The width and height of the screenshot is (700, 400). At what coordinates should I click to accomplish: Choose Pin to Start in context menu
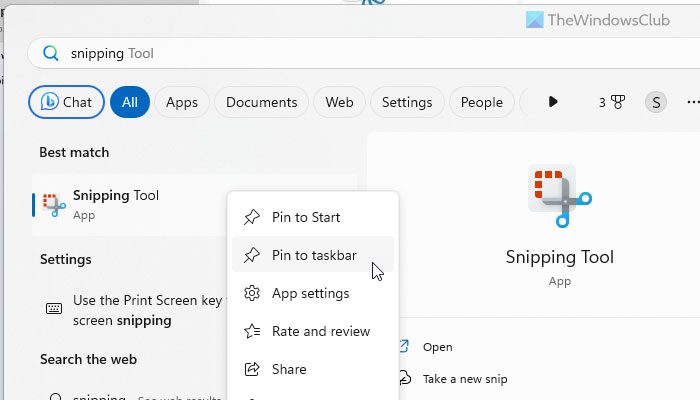313,217
